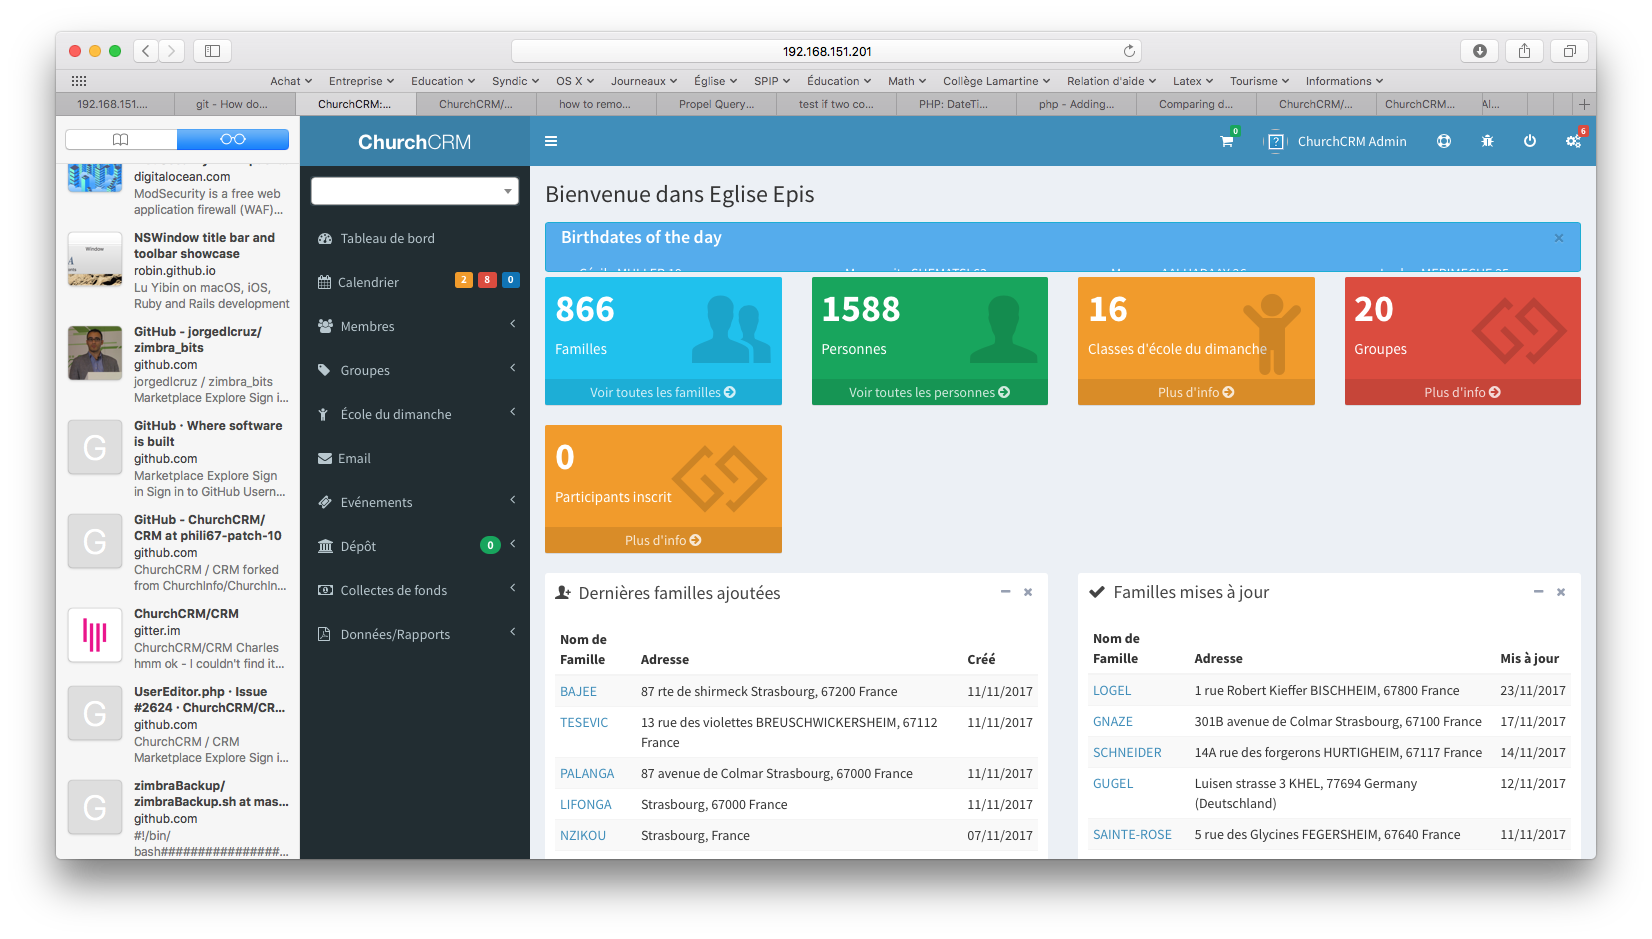
Task: Show all tabs overview icon
Action: pyautogui.click(x=1569, y=51)
